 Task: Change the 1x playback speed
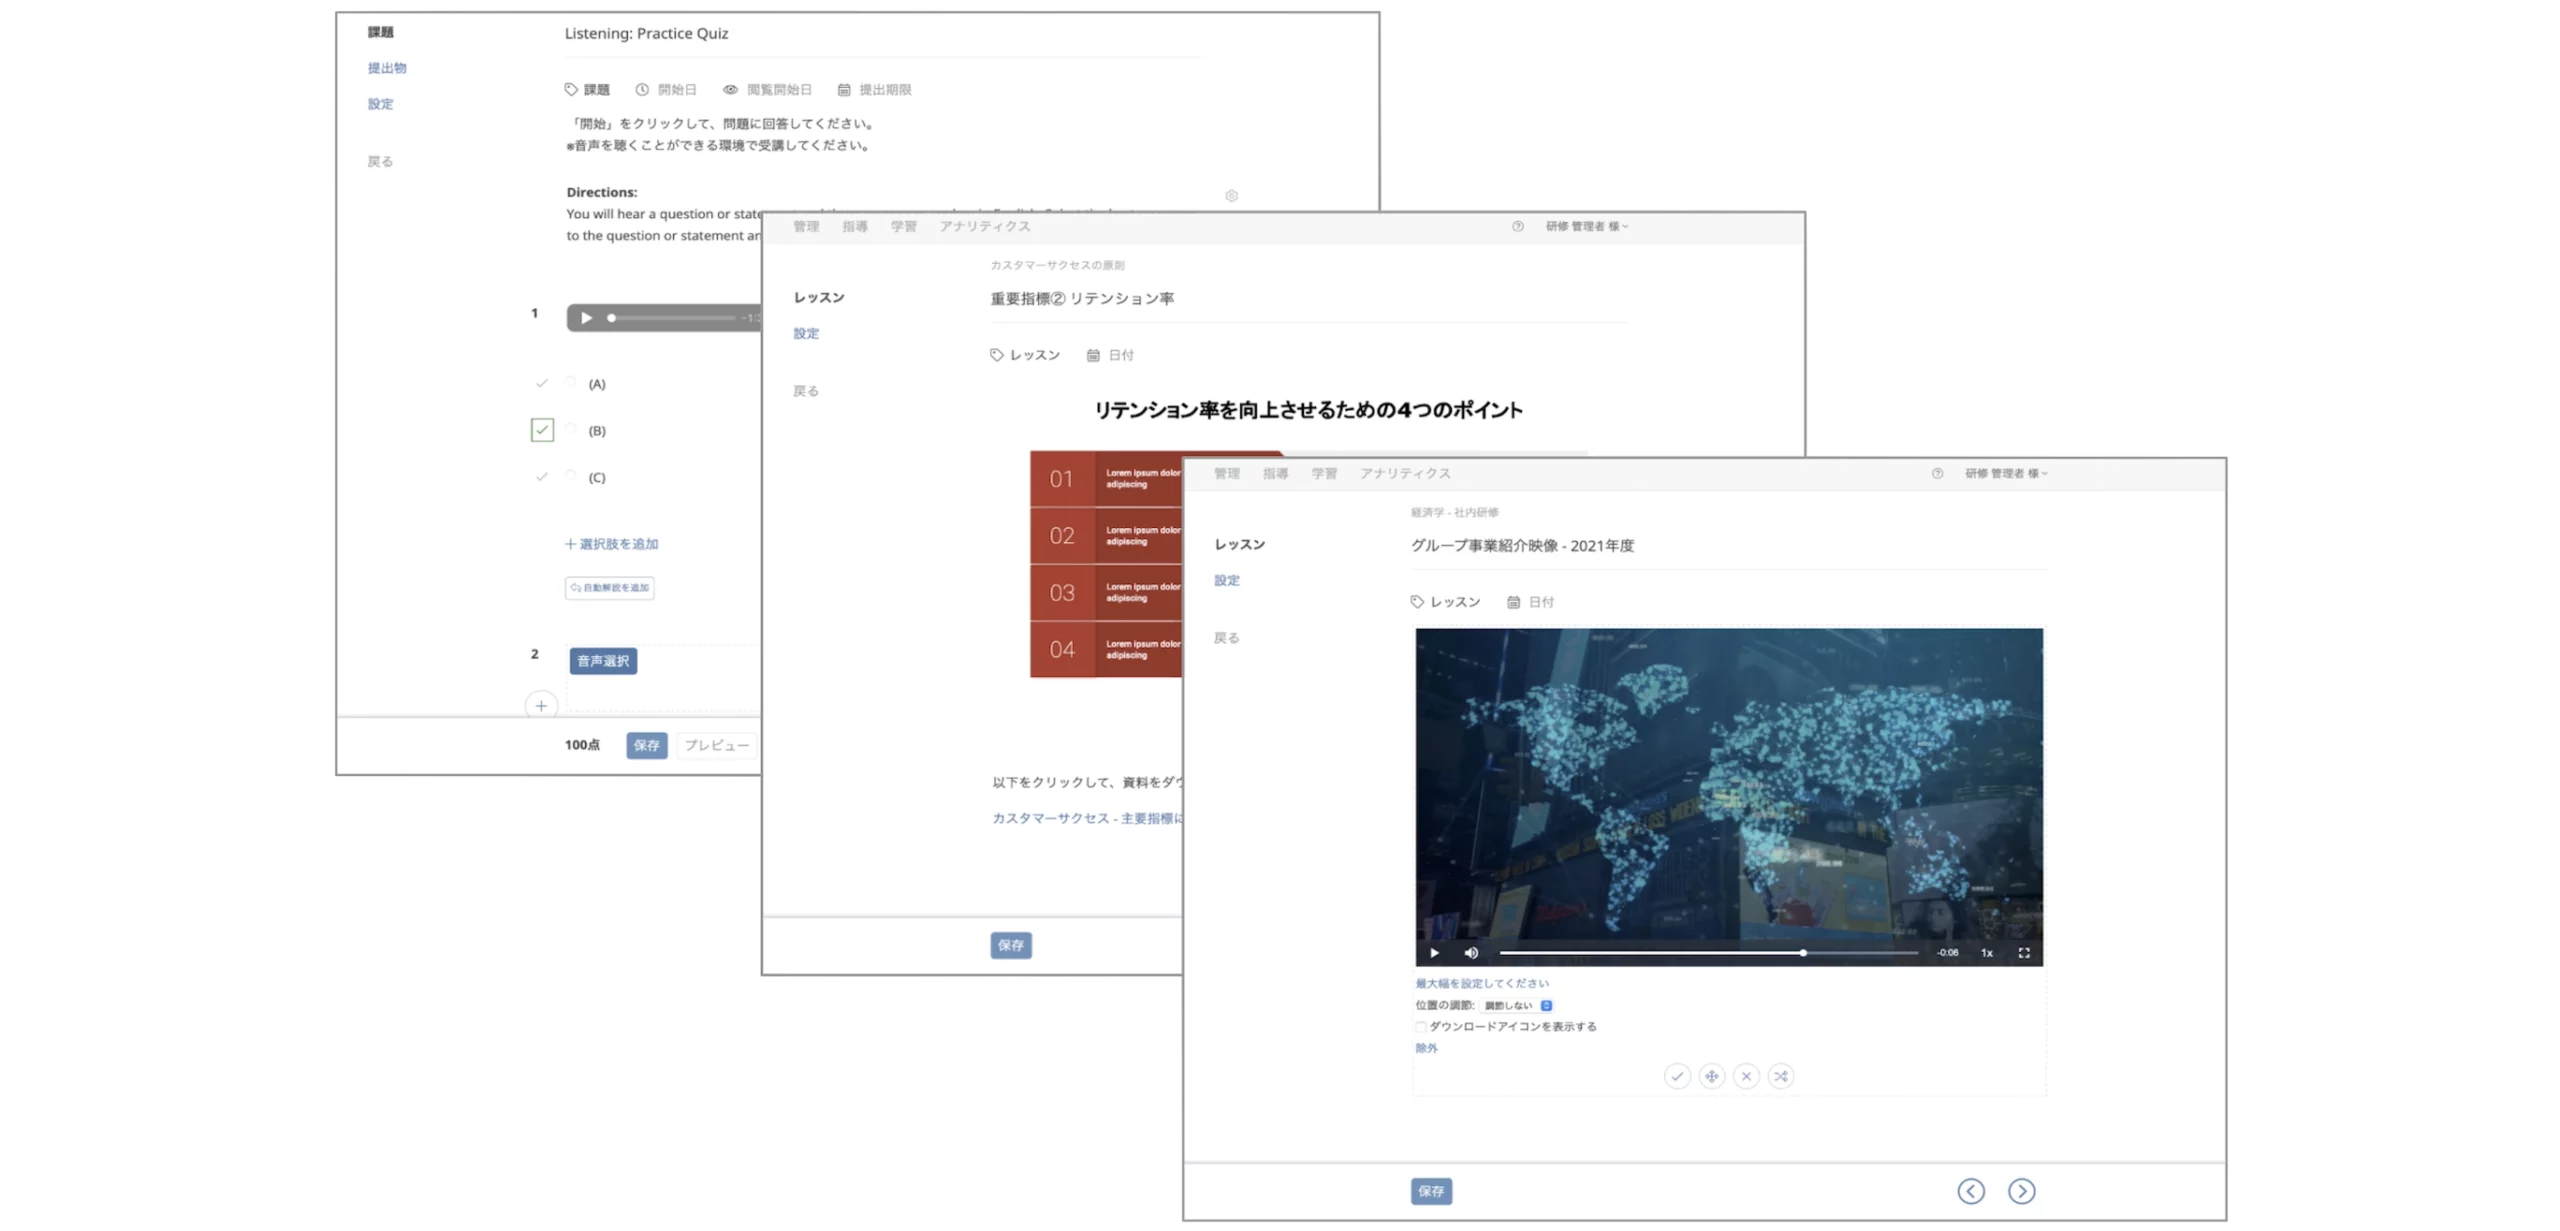pos(1986,952)
